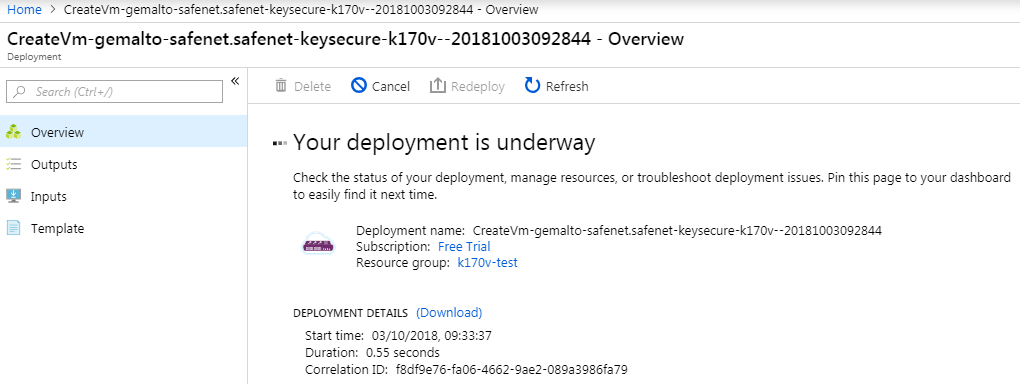This screenshot has width=1020, height=384.
Task: Download the deployment details
Action: (449, 312)
